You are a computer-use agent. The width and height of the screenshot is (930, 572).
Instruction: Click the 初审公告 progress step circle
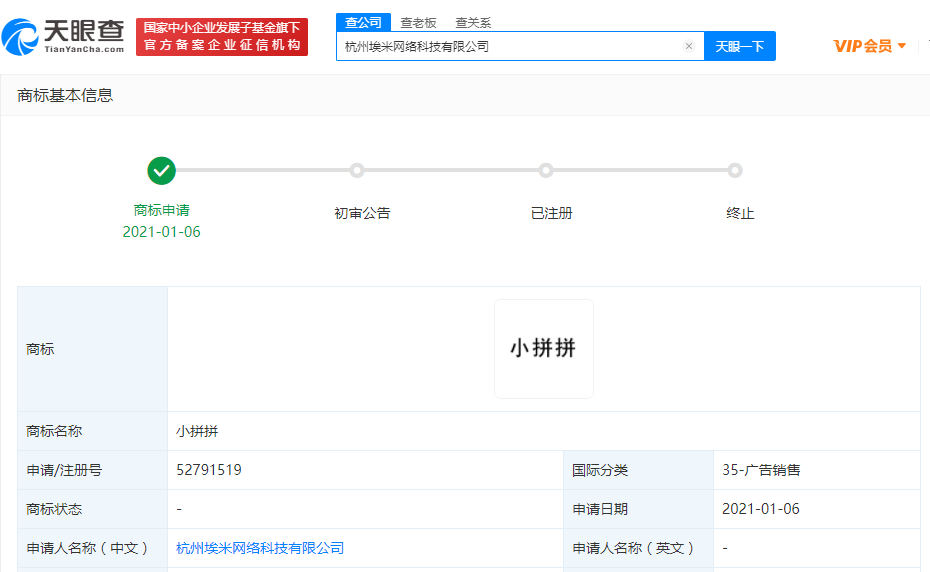[x=357, y=171]
